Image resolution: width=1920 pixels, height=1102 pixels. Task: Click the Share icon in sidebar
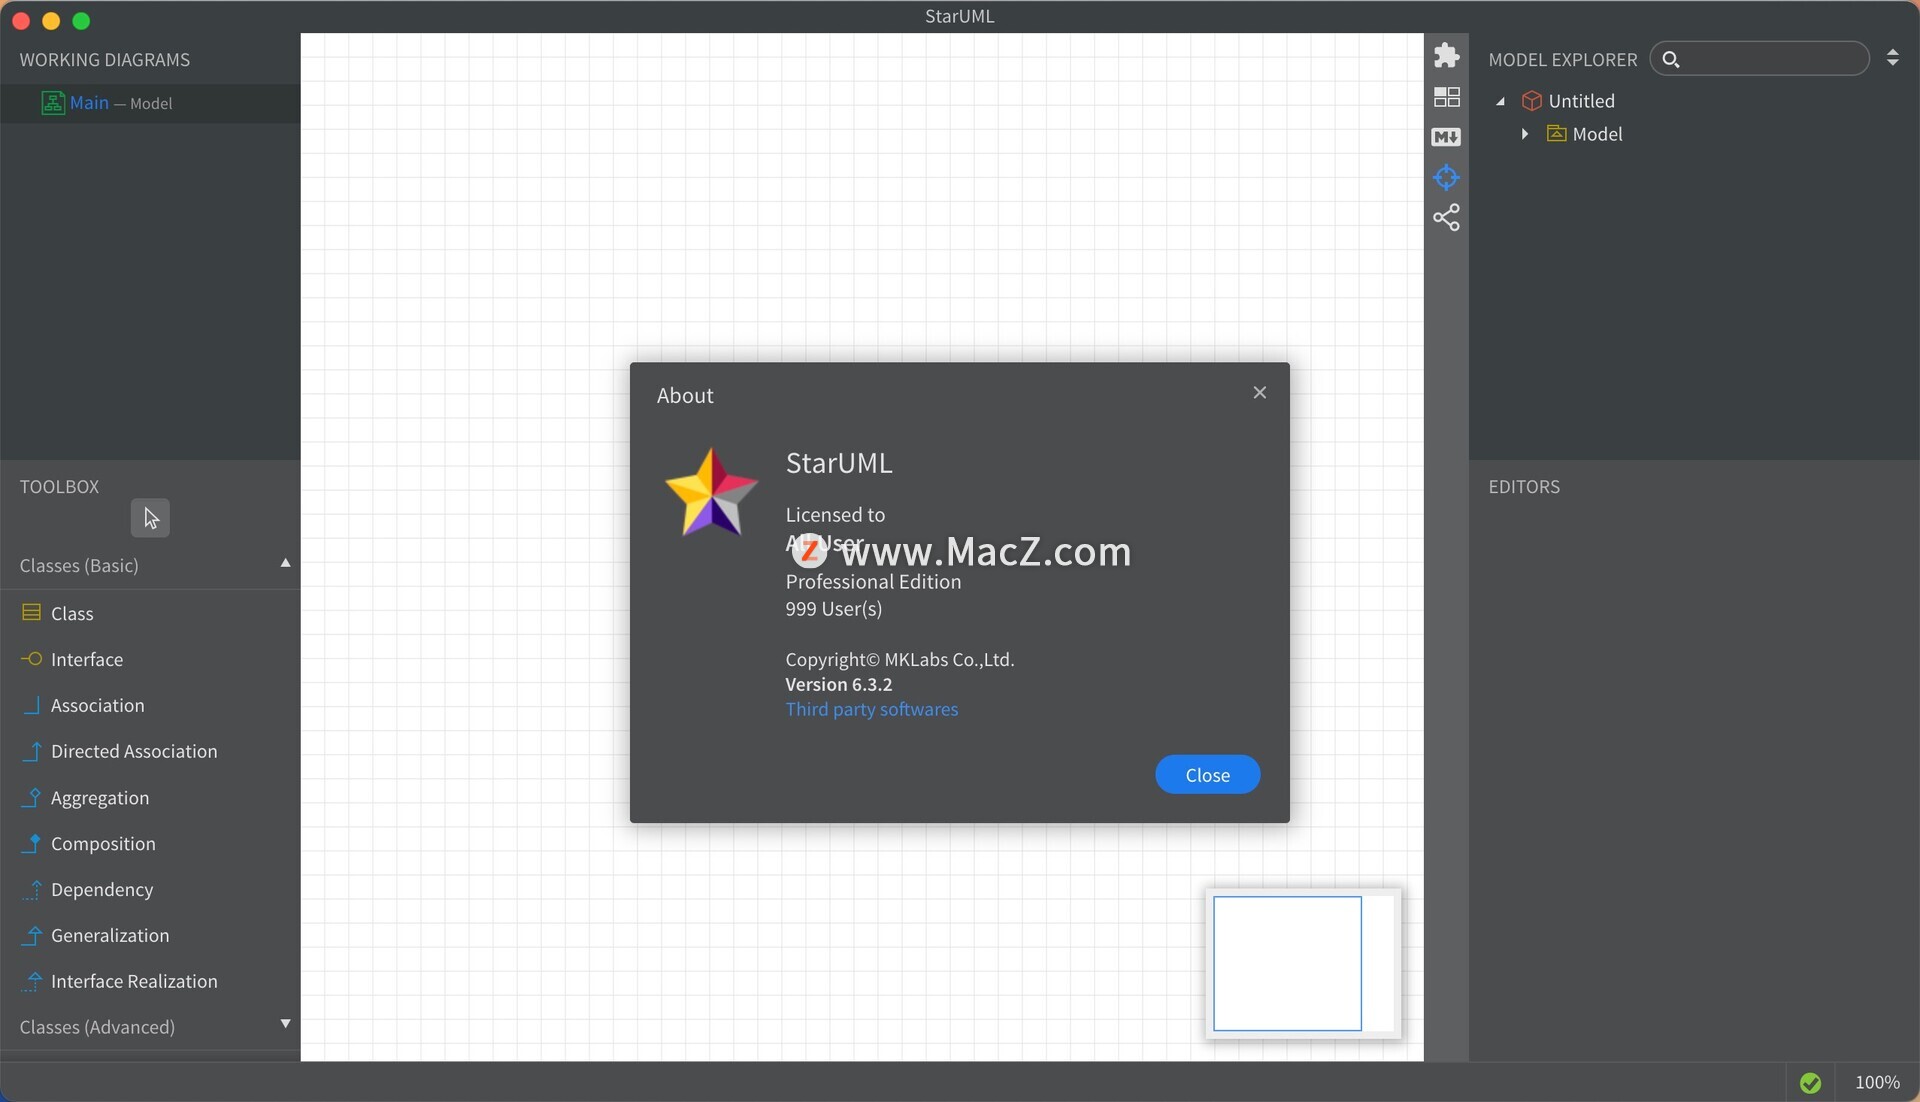[x=1446, y=218]
